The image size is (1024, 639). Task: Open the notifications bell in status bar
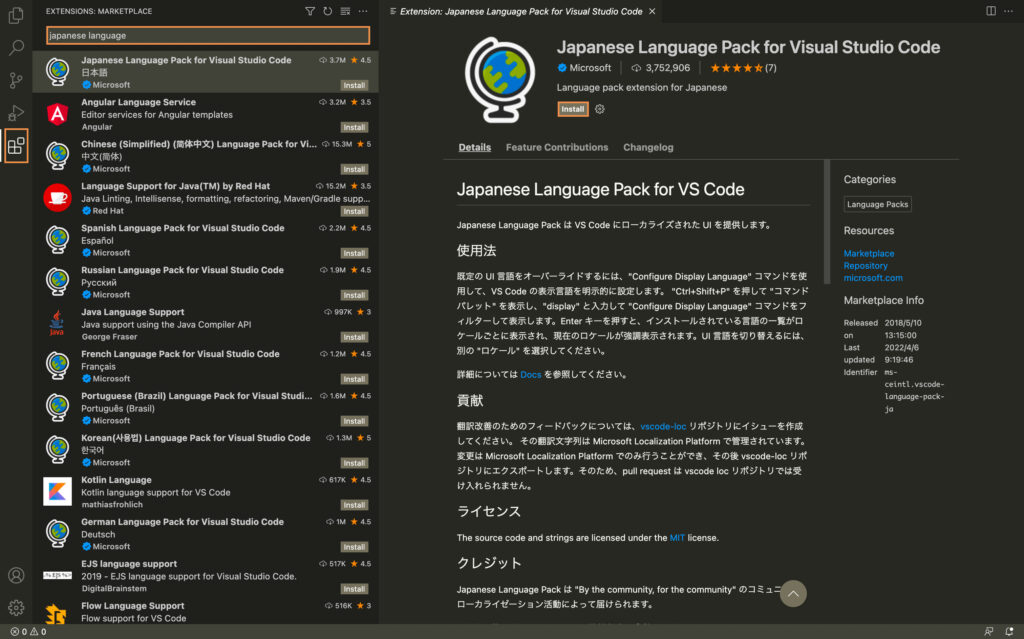[x=1009, y=632]
